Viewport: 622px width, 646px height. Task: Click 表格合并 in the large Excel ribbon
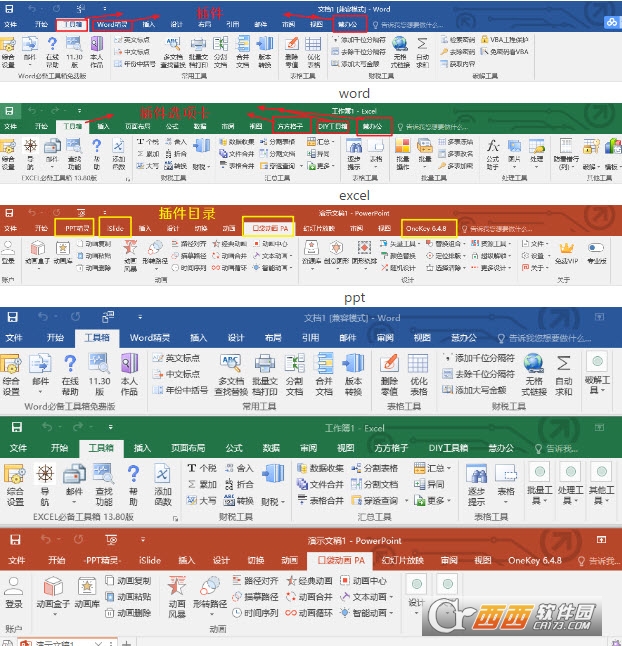[x=320, y=501]
